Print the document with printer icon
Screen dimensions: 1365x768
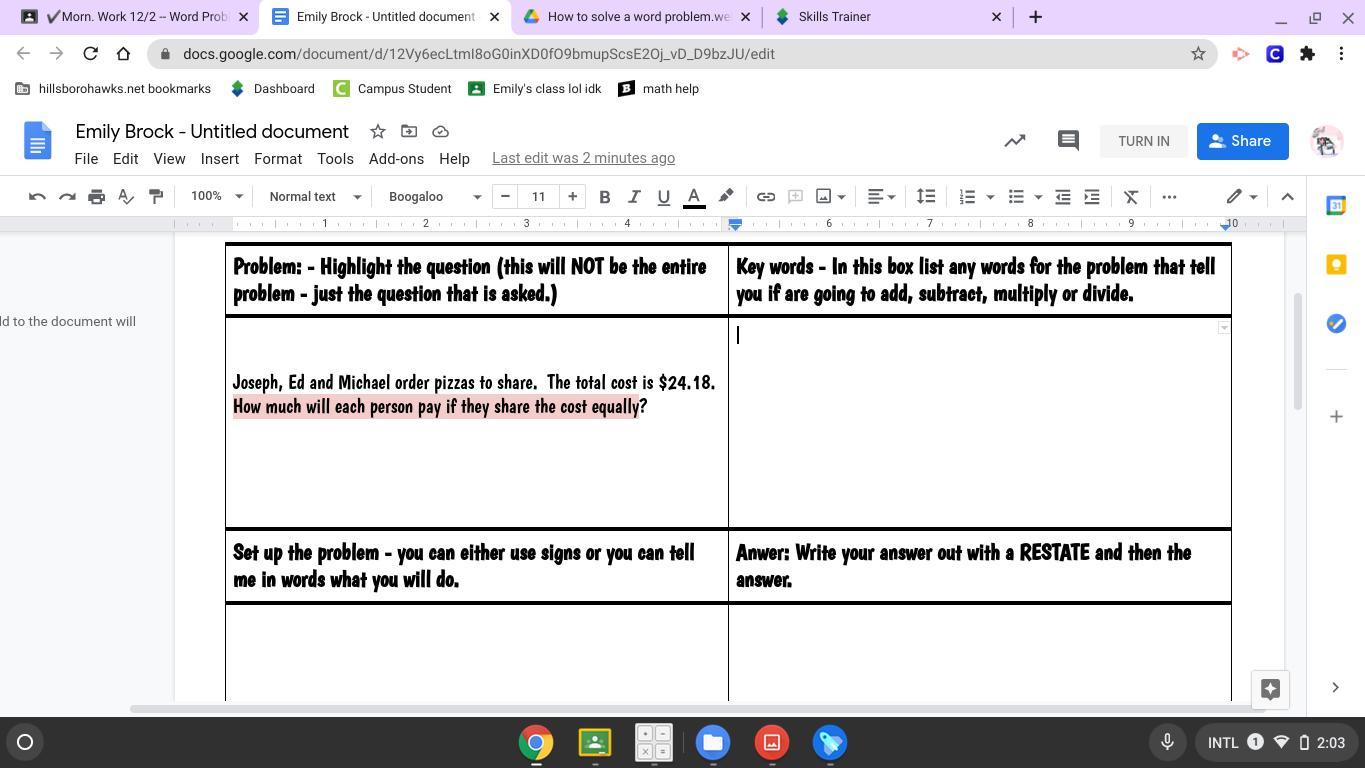pyautogui.click(x=96, y=197)
